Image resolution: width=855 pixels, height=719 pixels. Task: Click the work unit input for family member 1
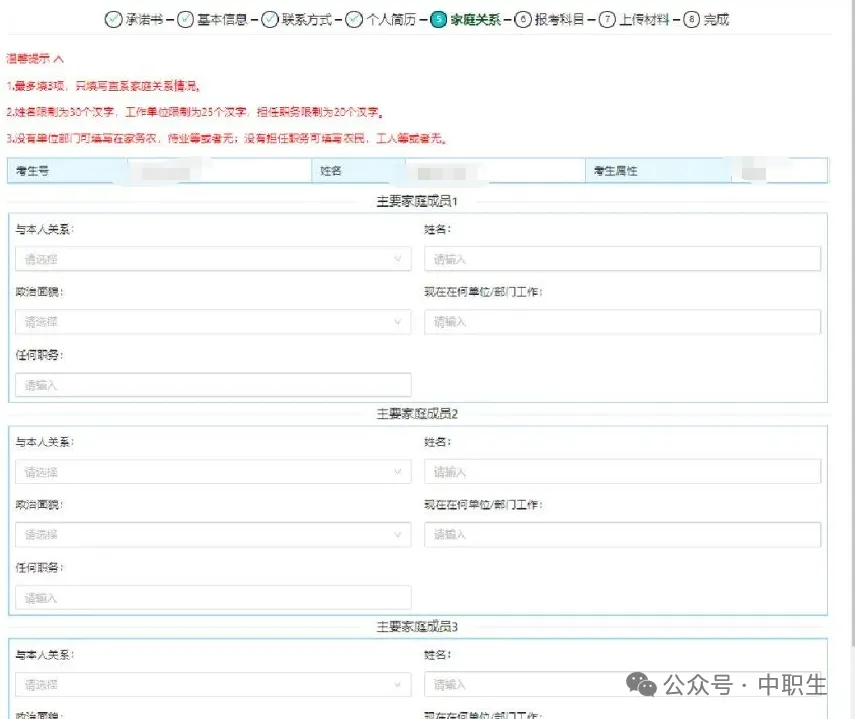pyautogui.click(x=622, y=322)
